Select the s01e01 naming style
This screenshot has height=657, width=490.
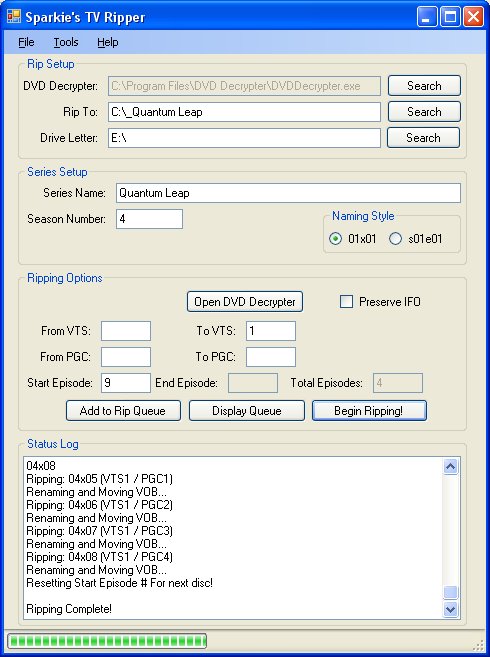pyautogui.click(x=395, y=239)
